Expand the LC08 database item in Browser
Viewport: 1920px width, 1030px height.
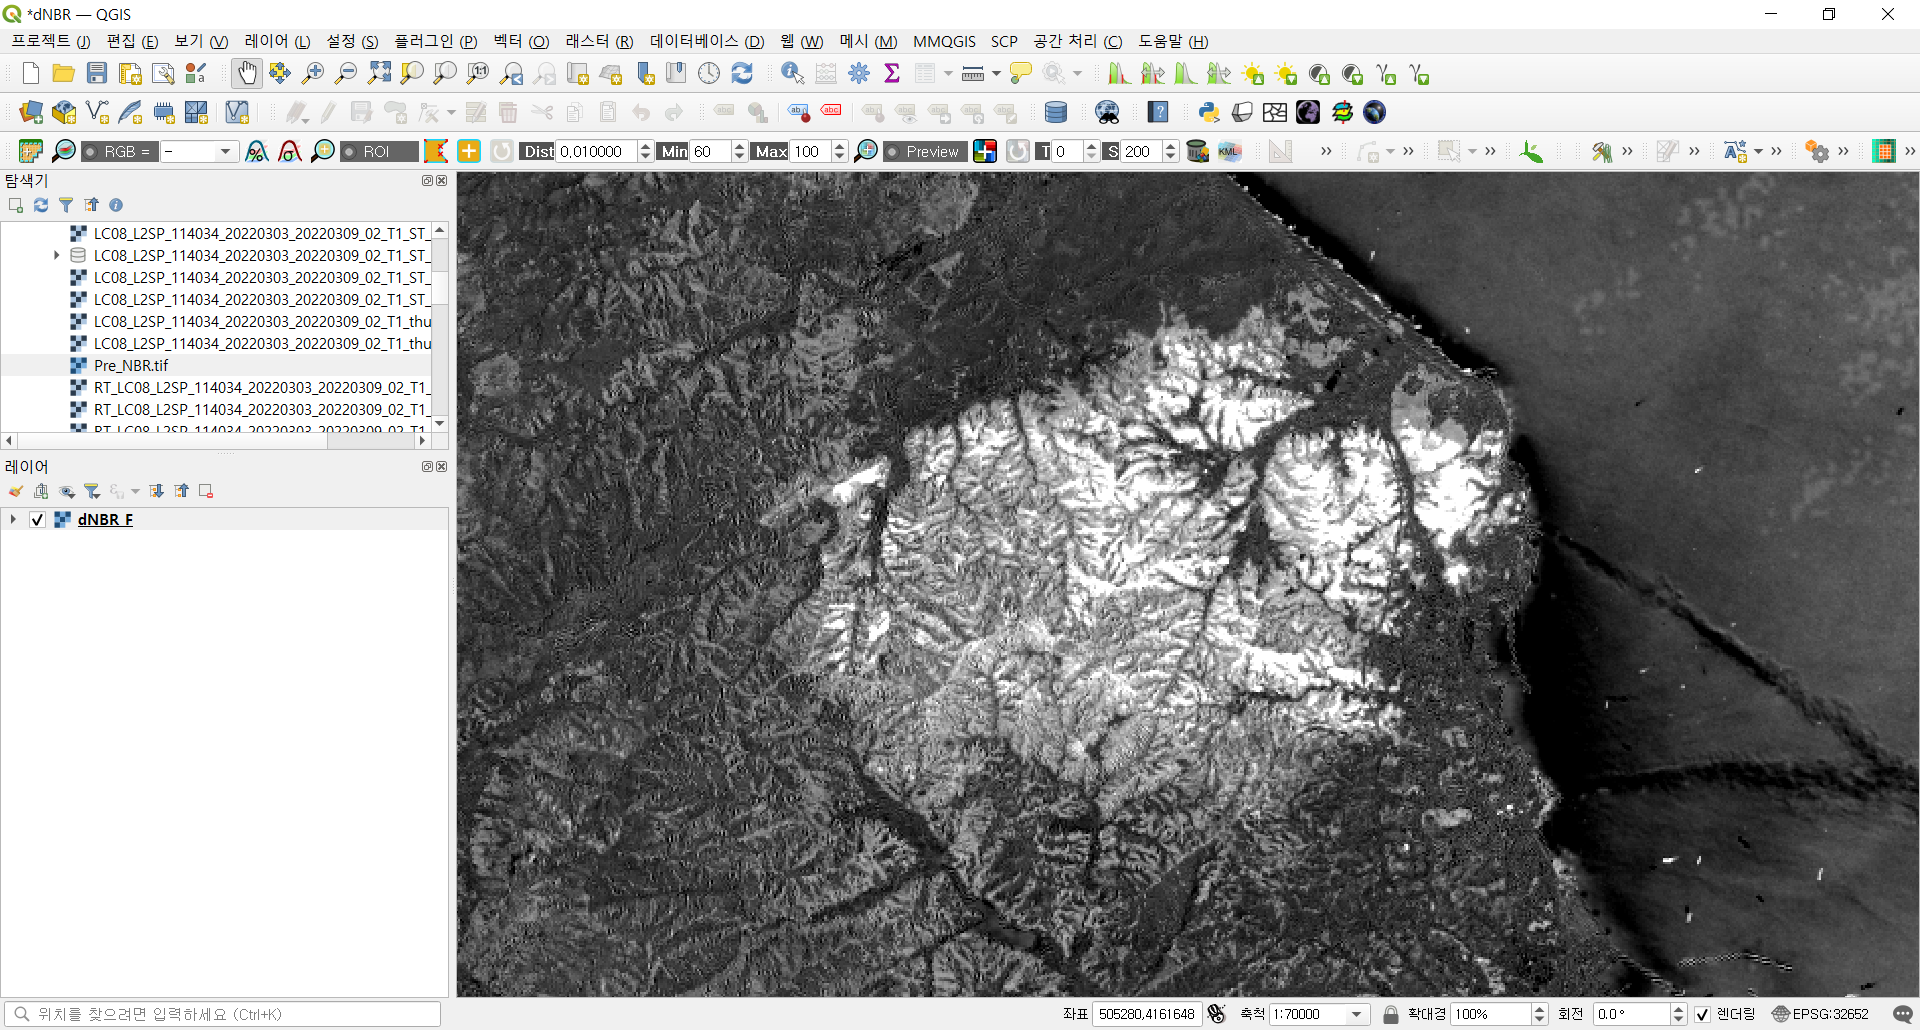57,255
